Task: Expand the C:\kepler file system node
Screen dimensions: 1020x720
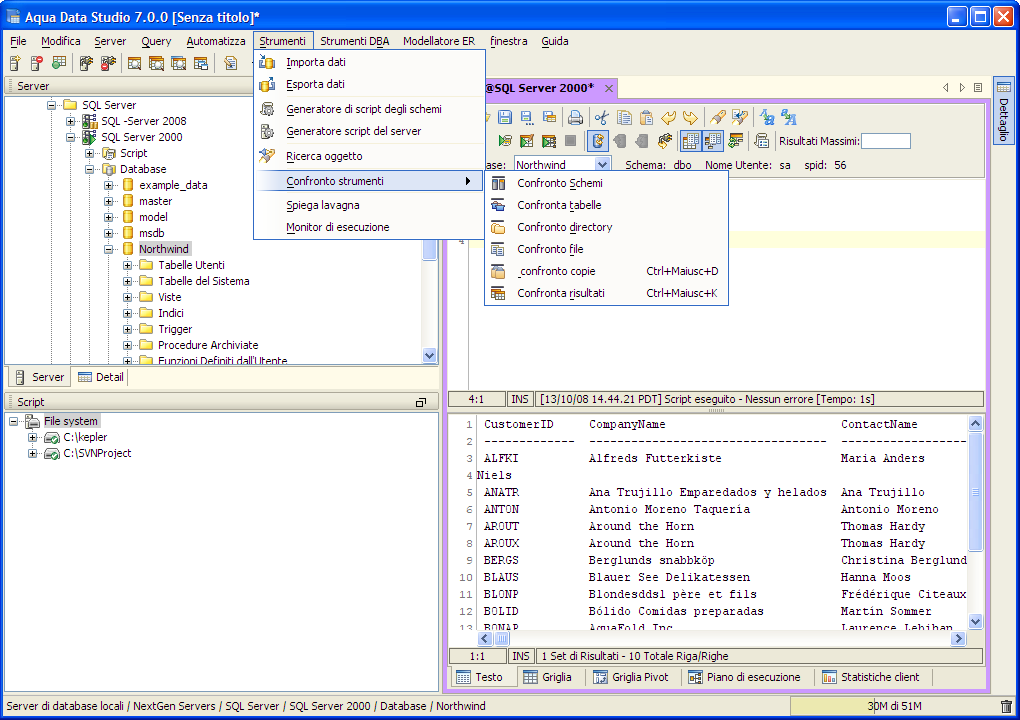Action: pos(32,437)
